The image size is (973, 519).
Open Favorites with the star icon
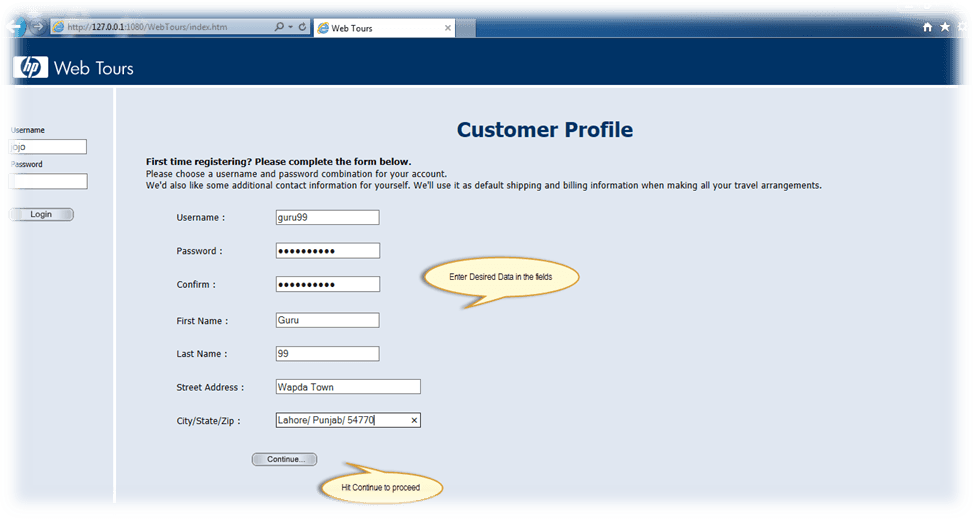(944, 27)
